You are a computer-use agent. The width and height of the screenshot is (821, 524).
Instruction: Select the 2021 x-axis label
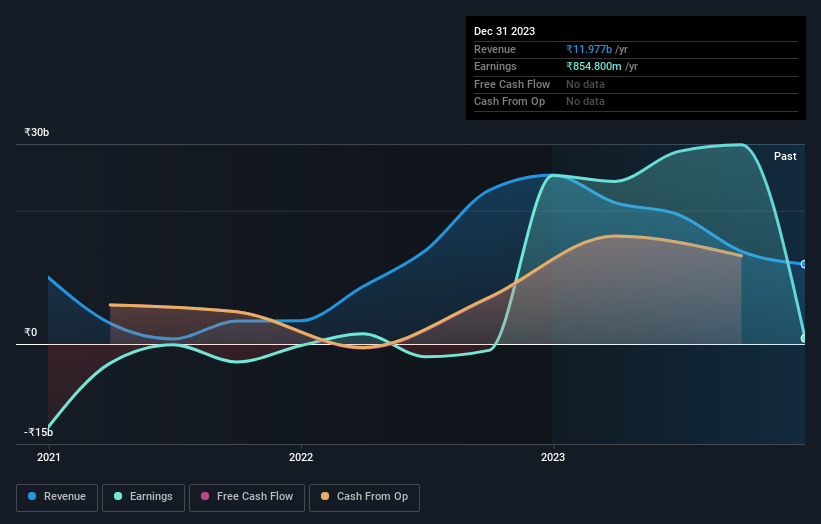point(49,457)
